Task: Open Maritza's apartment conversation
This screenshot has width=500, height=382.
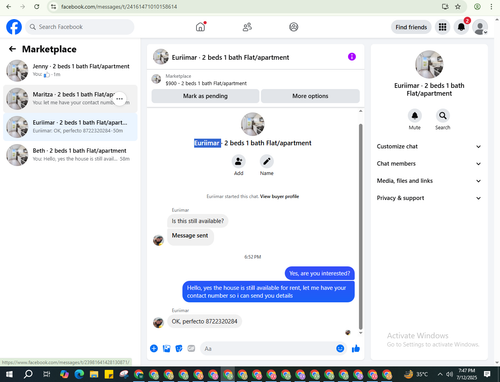Action: [x=70, y=99]
